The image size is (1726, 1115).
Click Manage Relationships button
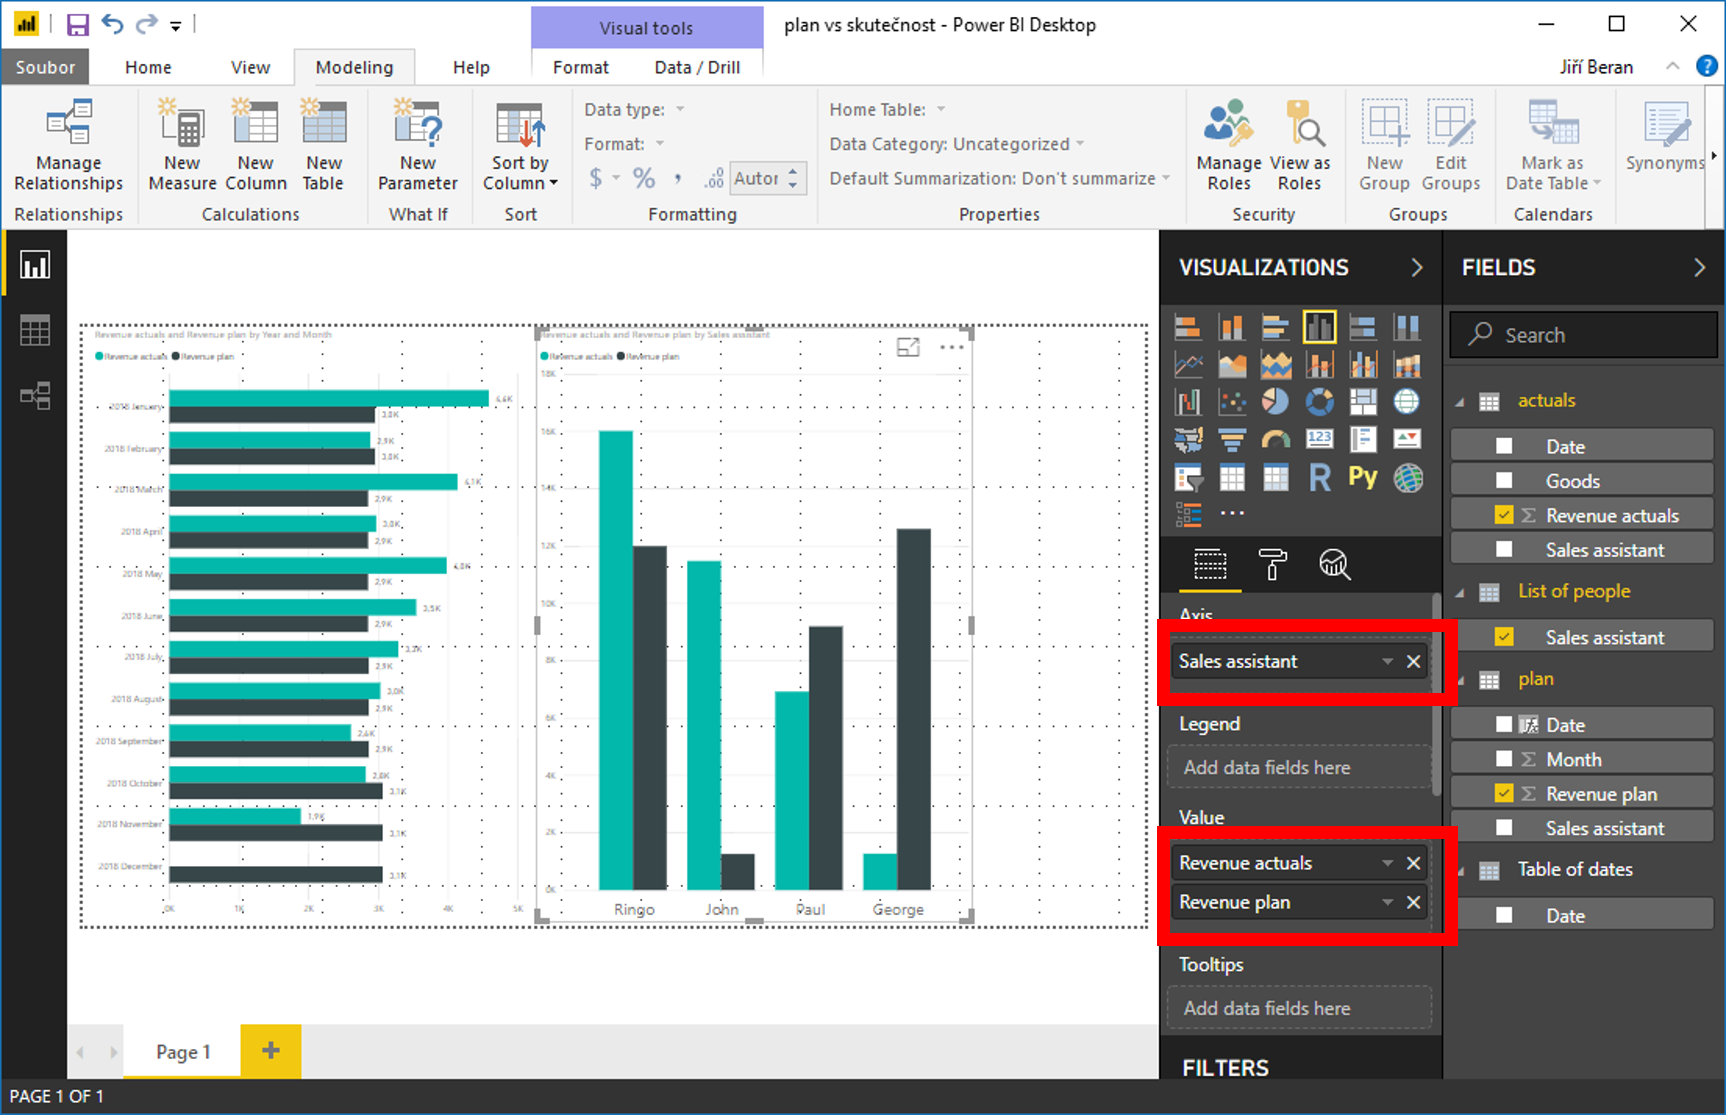coord(69,146)
